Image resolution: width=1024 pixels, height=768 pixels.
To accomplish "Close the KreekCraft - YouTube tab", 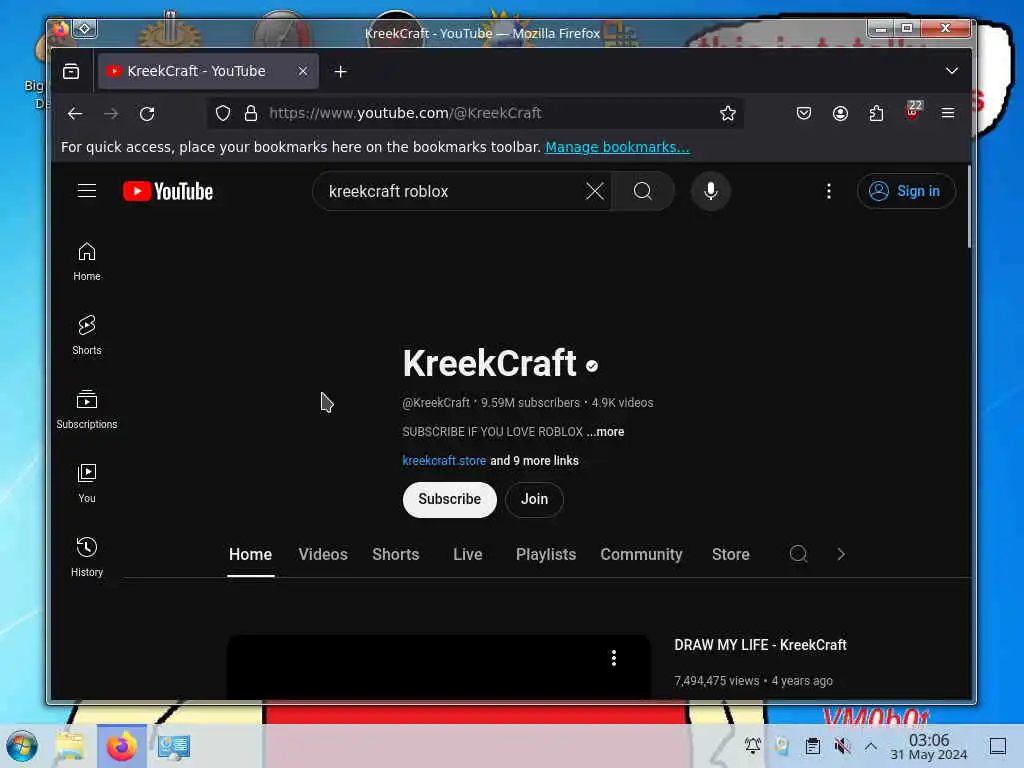I will tap(303, 71).
